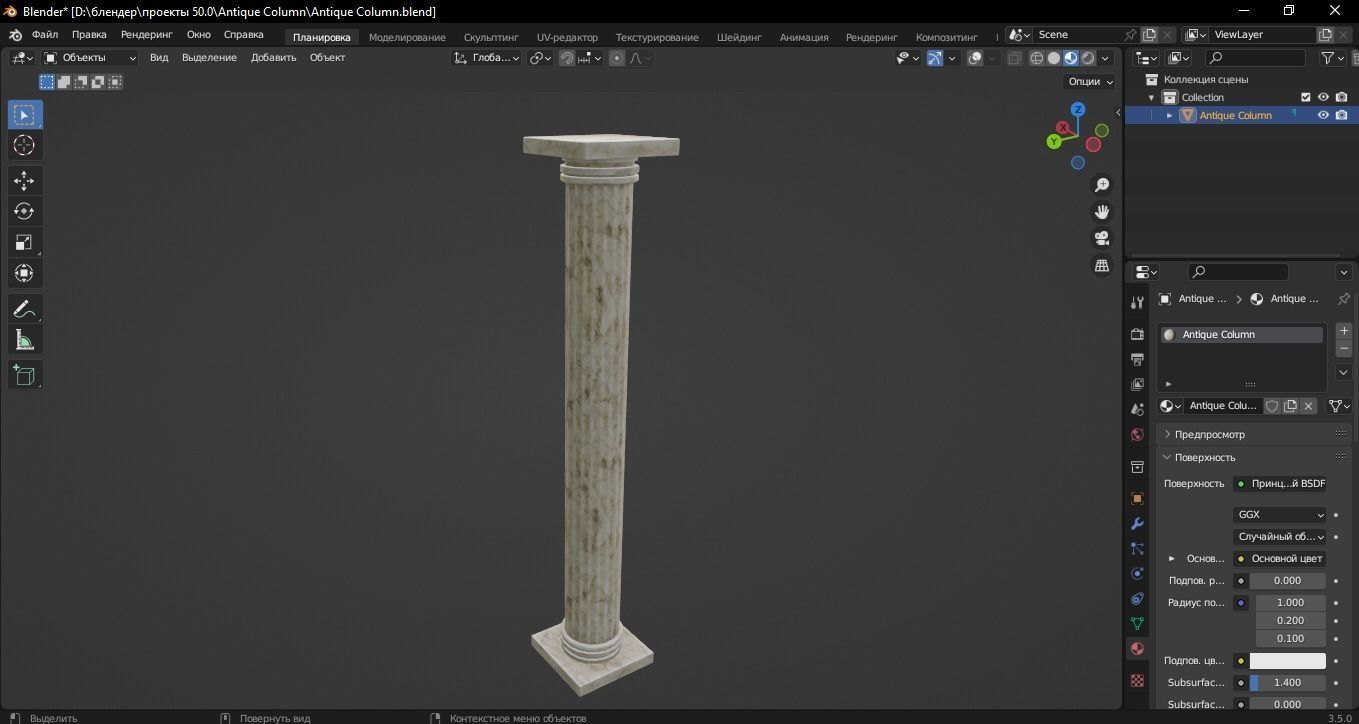Select the Scale tool
This screenshot has width=1359, height=724.
(24, 242)
